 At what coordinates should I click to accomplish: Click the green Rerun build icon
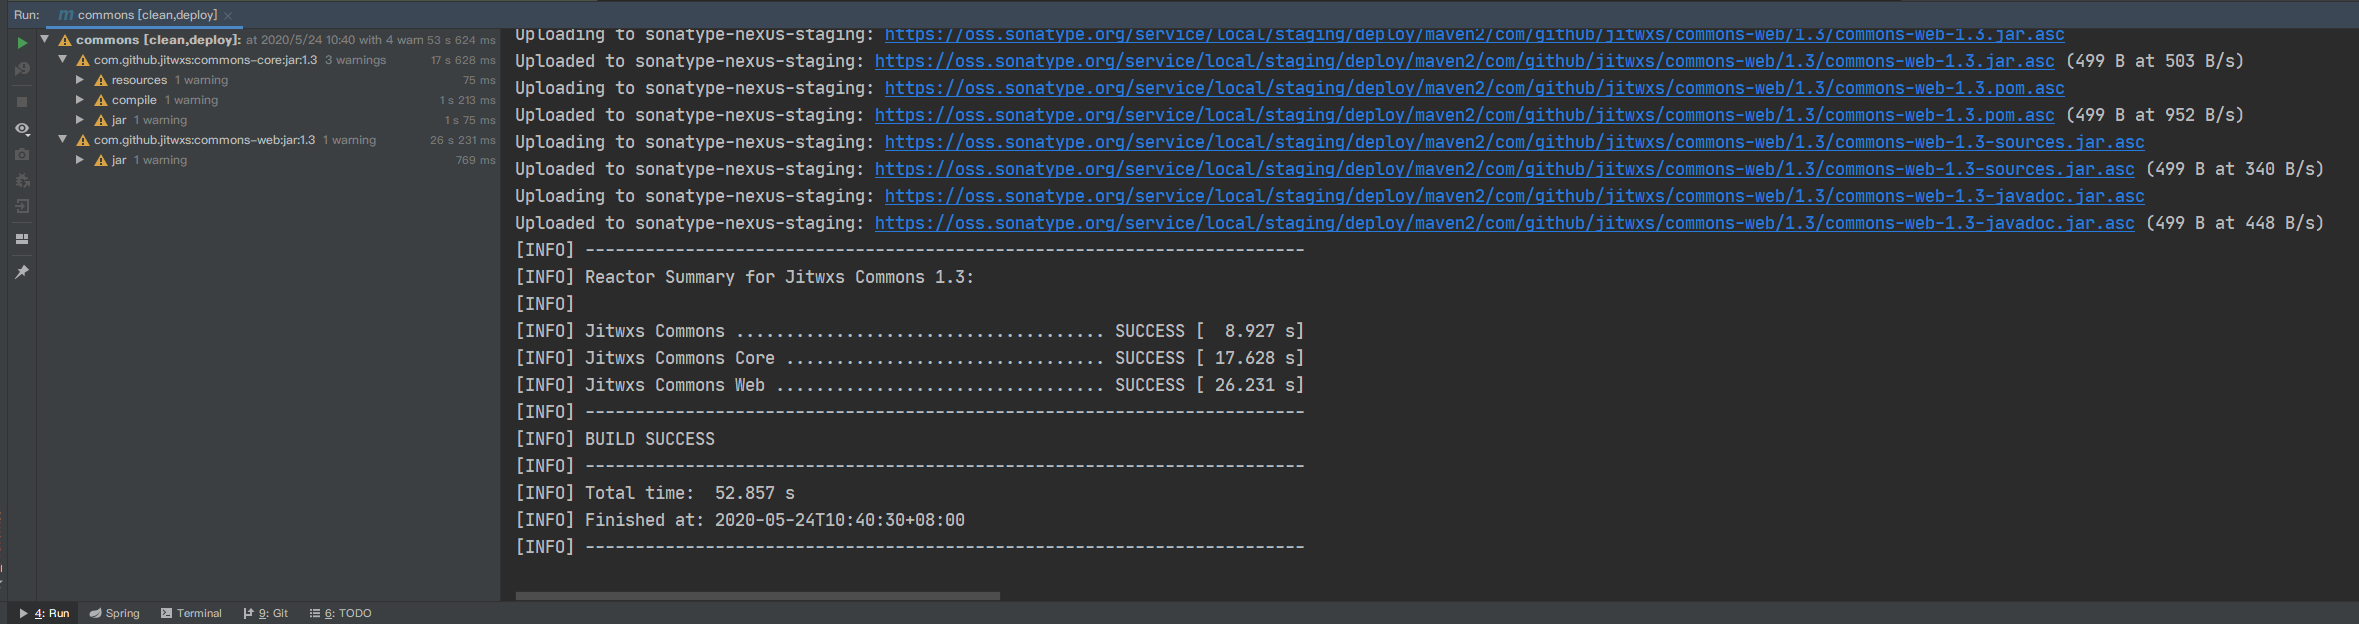(x=22, y=43)
